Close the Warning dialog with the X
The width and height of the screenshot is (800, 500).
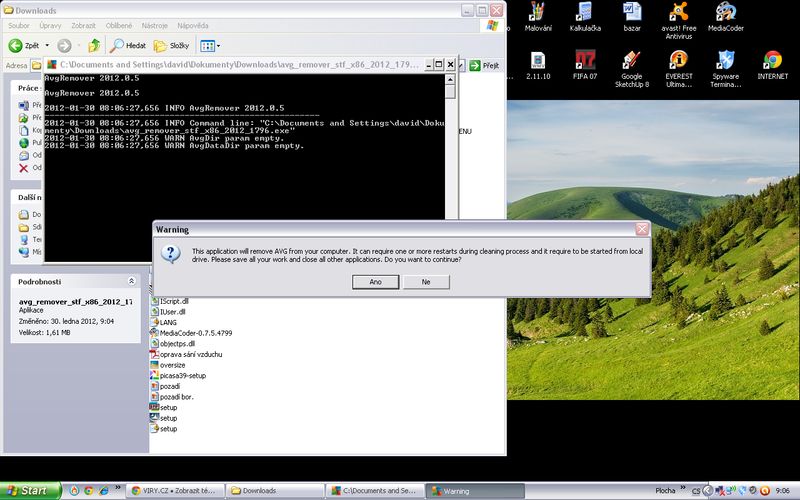pyautogui.click(x=642, y=229)
